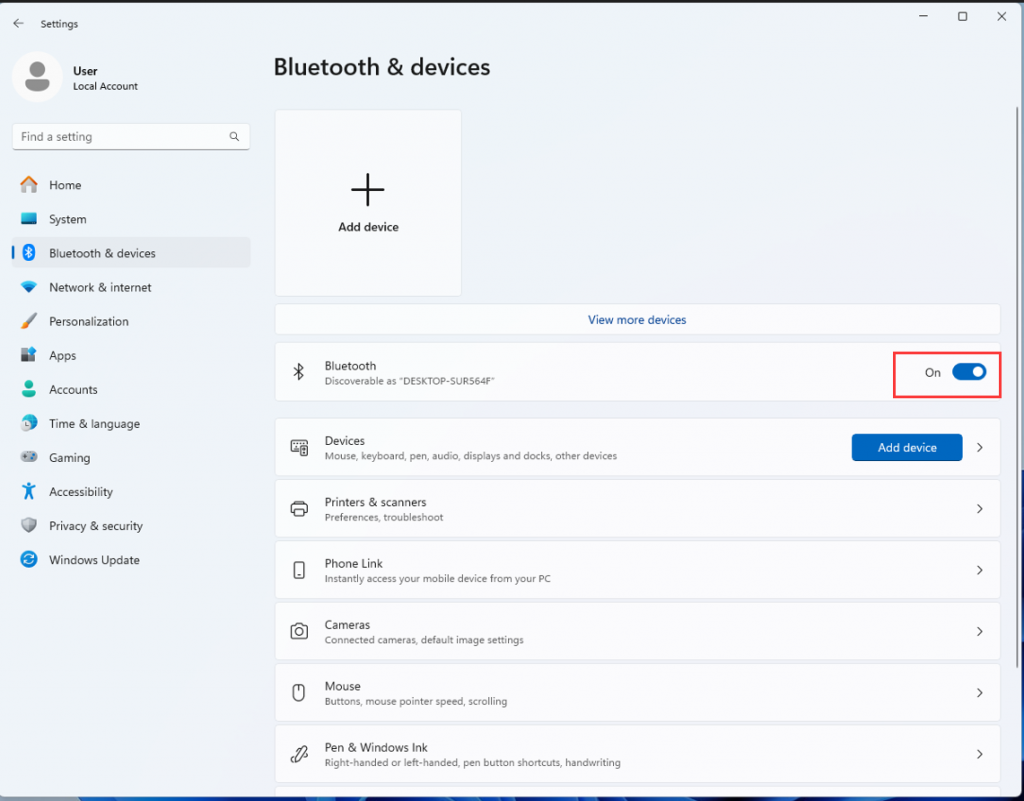Click Instantly access your mobile device text
Screen dimensions: 1024x801
click(438, 578)
